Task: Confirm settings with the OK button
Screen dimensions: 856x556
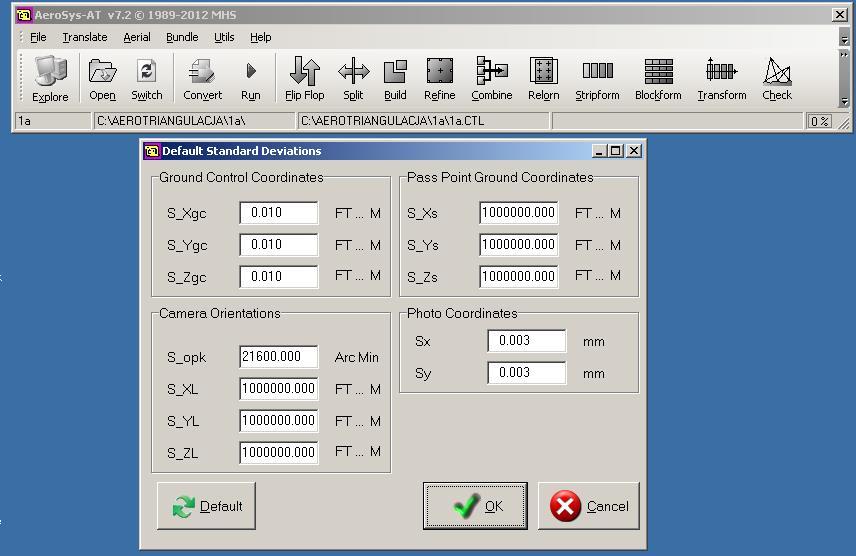Action: 475,506
